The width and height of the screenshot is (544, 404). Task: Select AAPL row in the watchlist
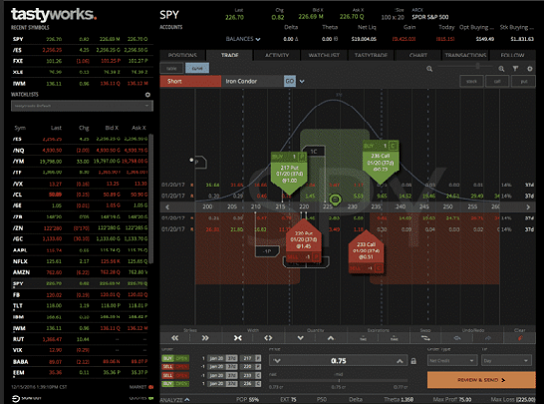(80, 250)
